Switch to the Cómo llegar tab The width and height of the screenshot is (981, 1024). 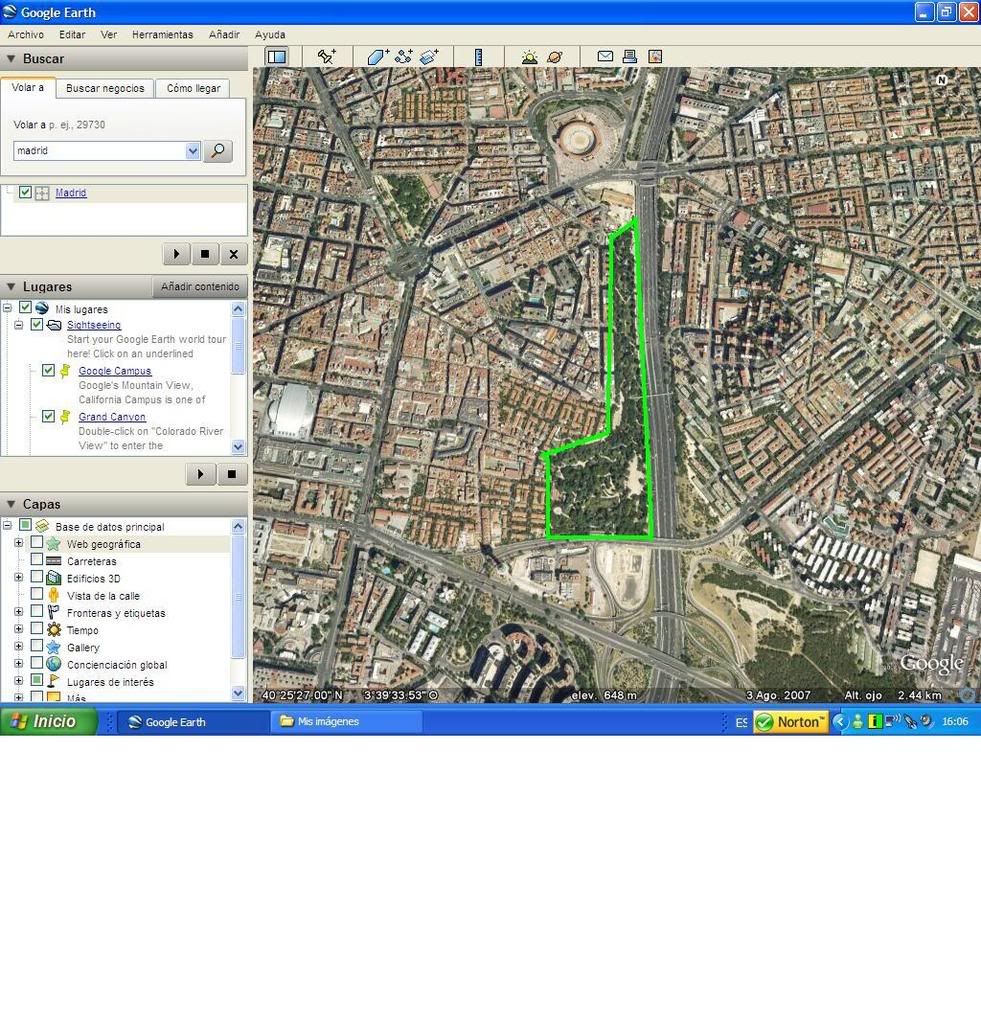193,88
